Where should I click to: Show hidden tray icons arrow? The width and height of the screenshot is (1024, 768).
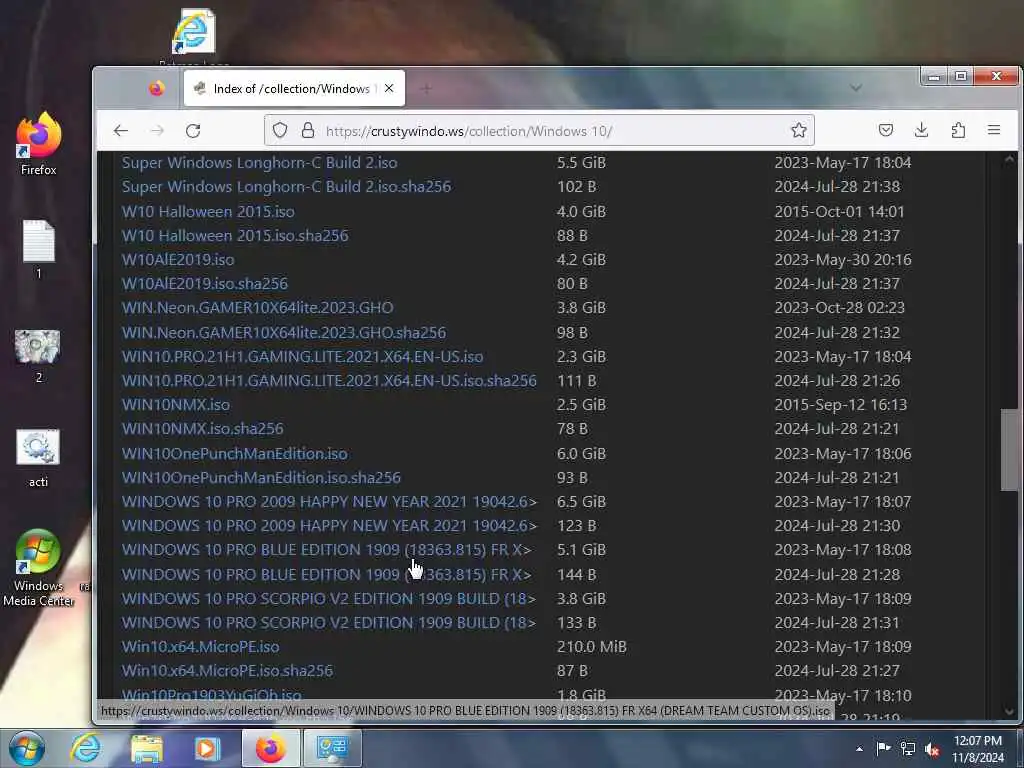coord(859,749)
